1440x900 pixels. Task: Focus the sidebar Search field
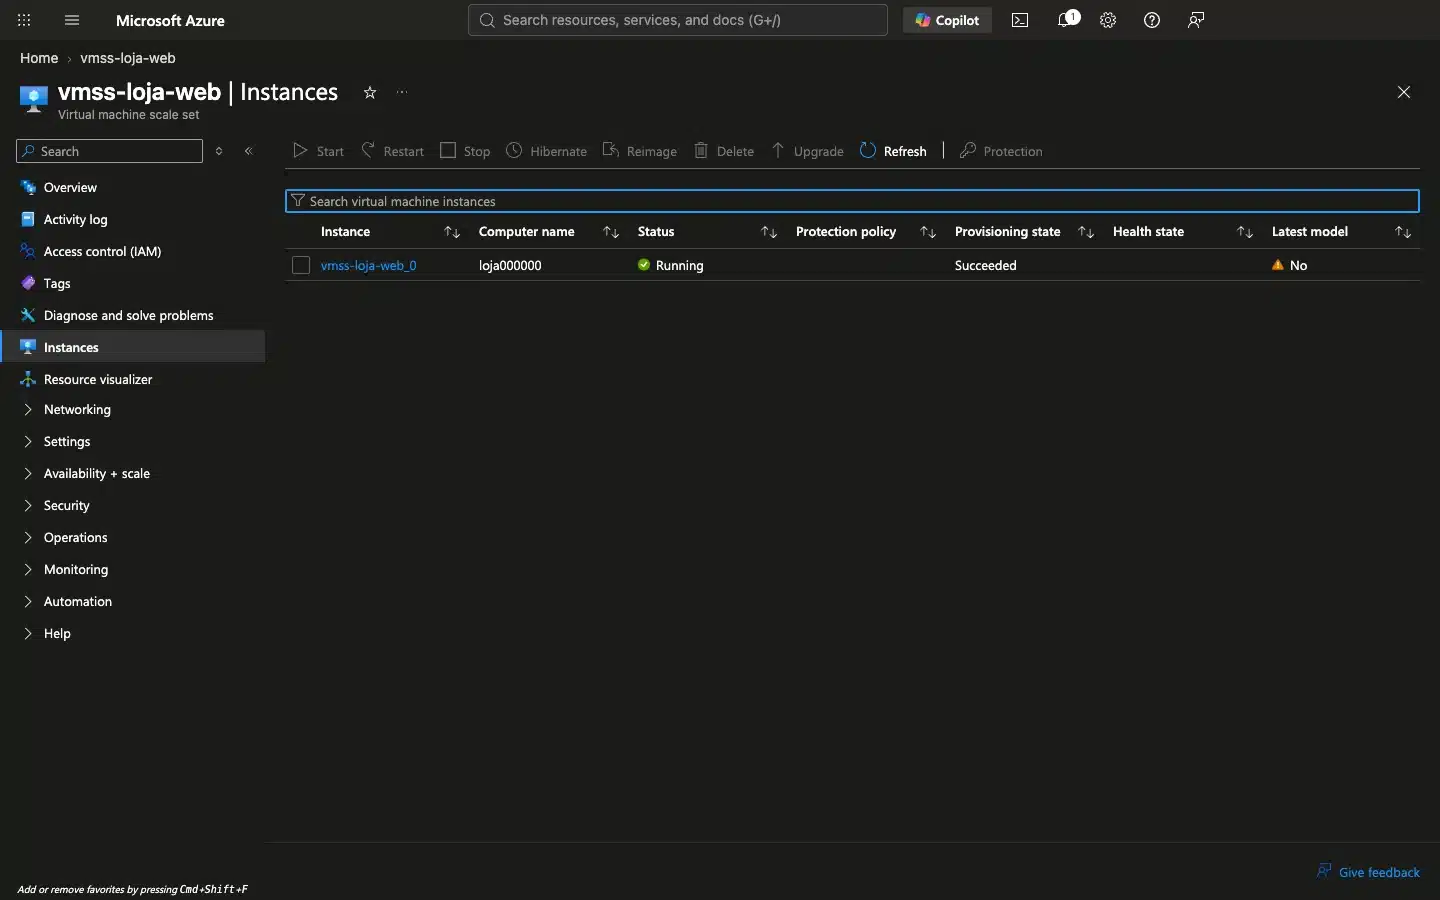pyautogui.click(x=109, y=151)
